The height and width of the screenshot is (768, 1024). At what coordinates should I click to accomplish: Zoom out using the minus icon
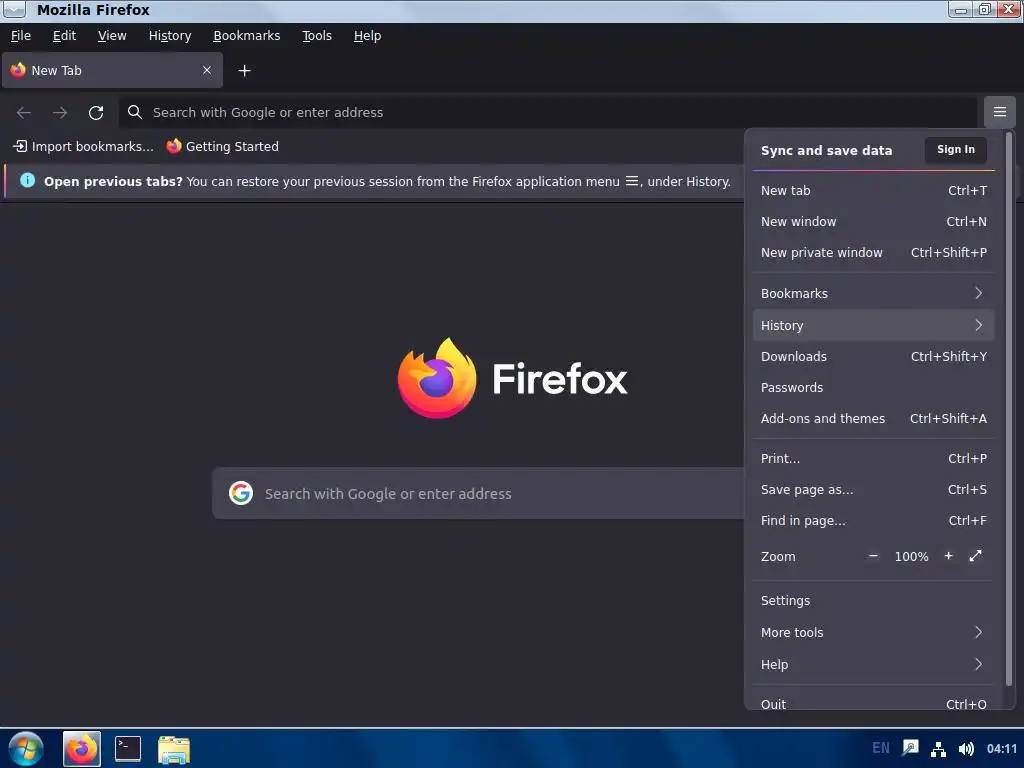point(873,556)
